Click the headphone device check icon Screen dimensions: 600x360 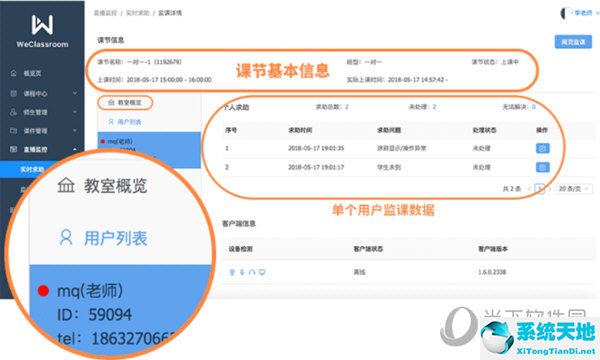(x=252, y=272)
